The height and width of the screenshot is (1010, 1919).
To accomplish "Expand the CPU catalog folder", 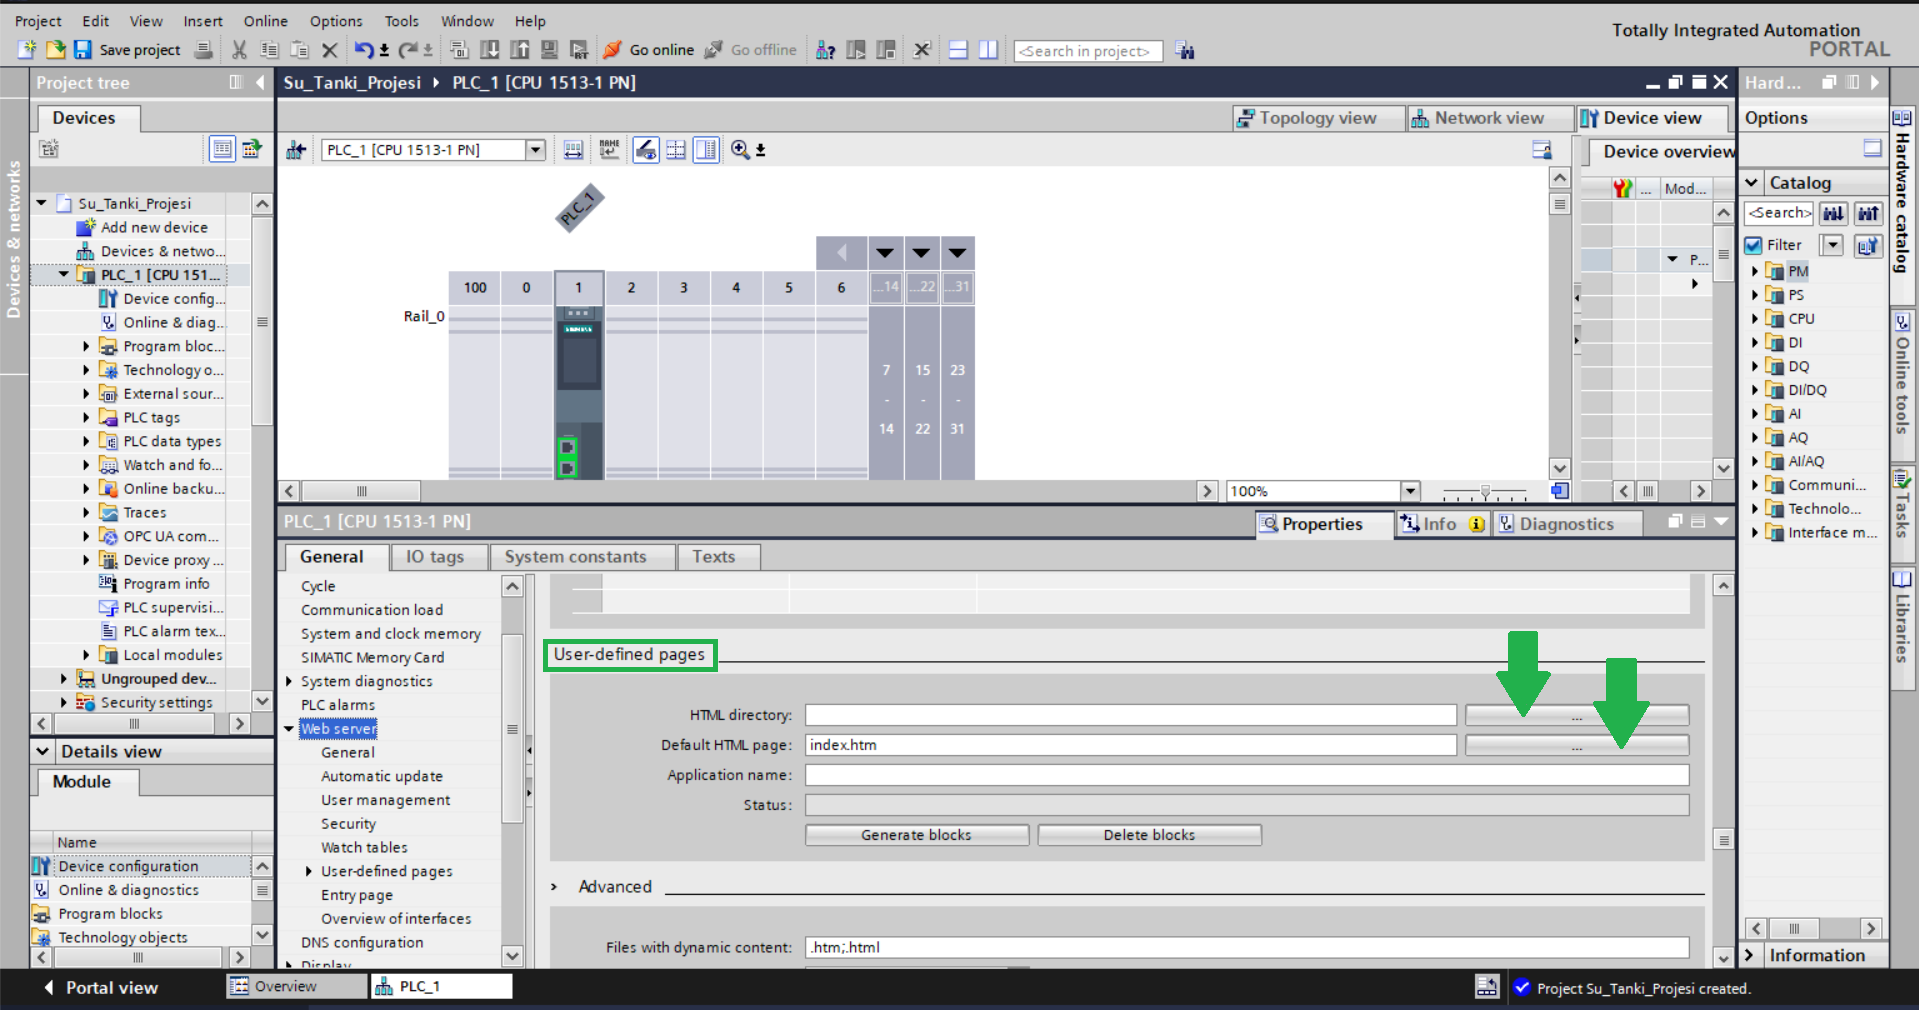I will tap(1755, 319).
